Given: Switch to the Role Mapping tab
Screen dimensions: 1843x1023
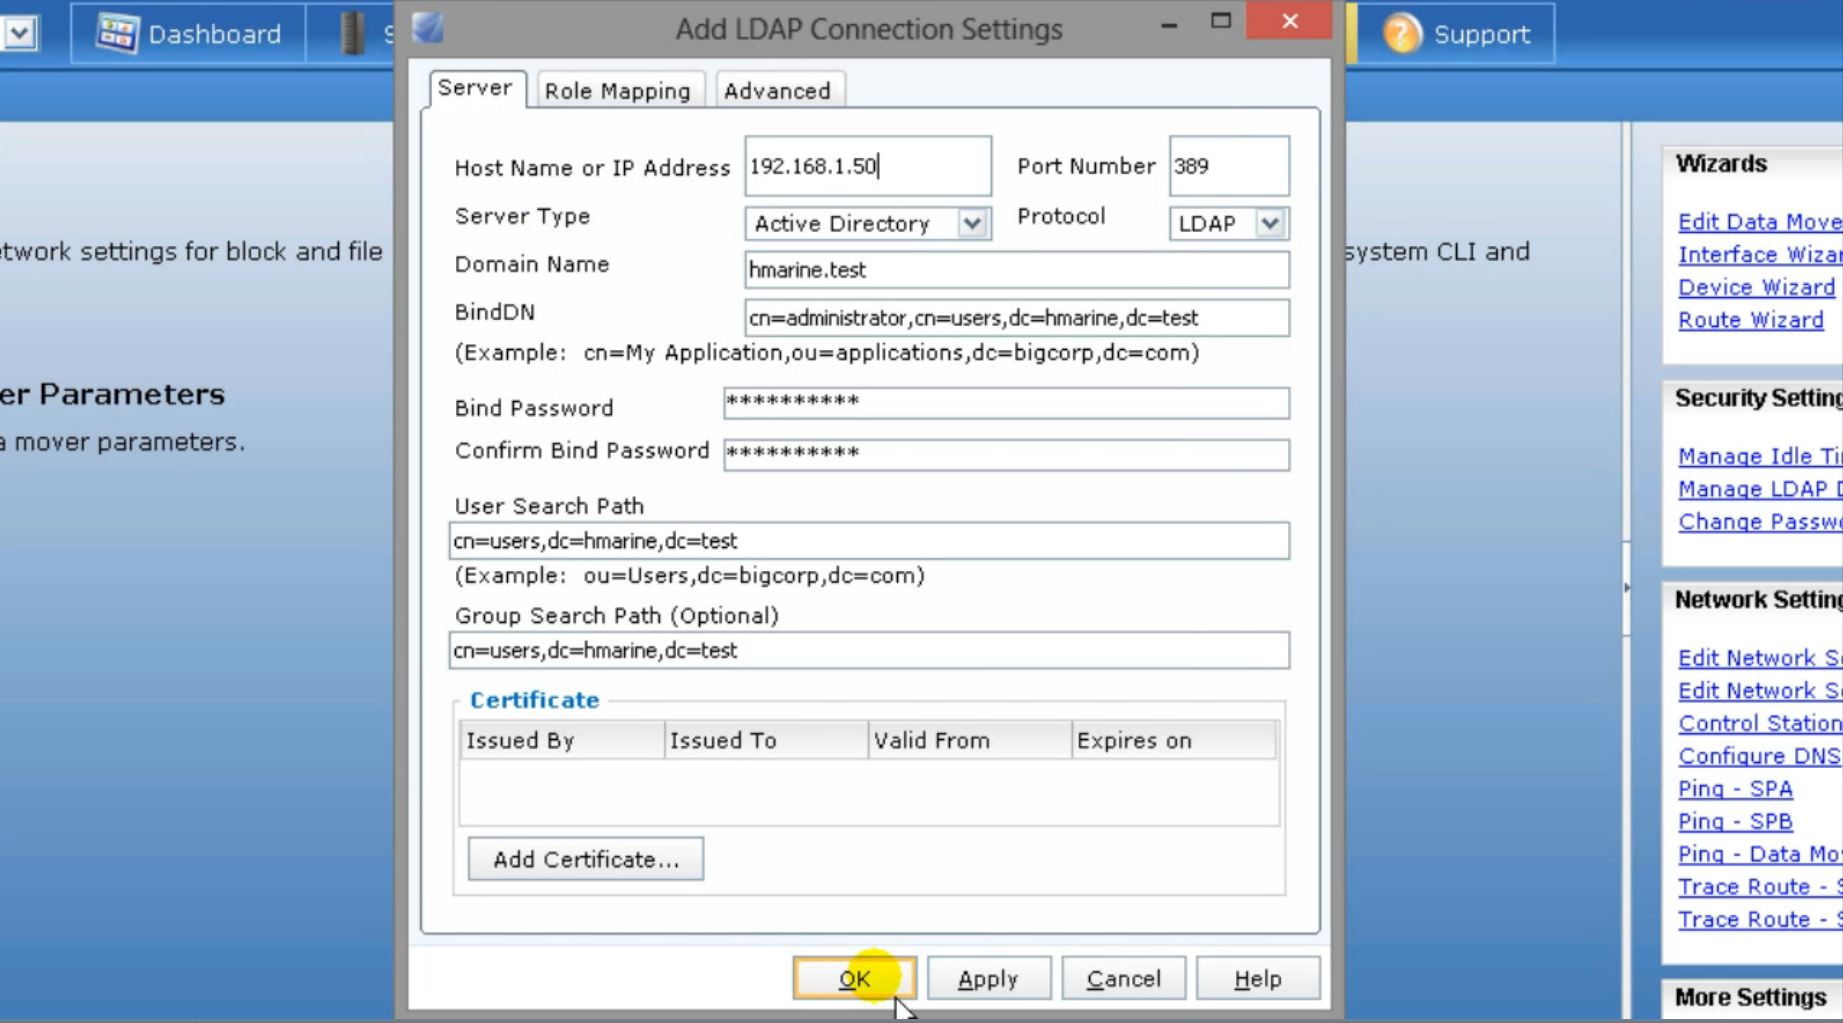Looking at the screenshot, I should 618,90.
